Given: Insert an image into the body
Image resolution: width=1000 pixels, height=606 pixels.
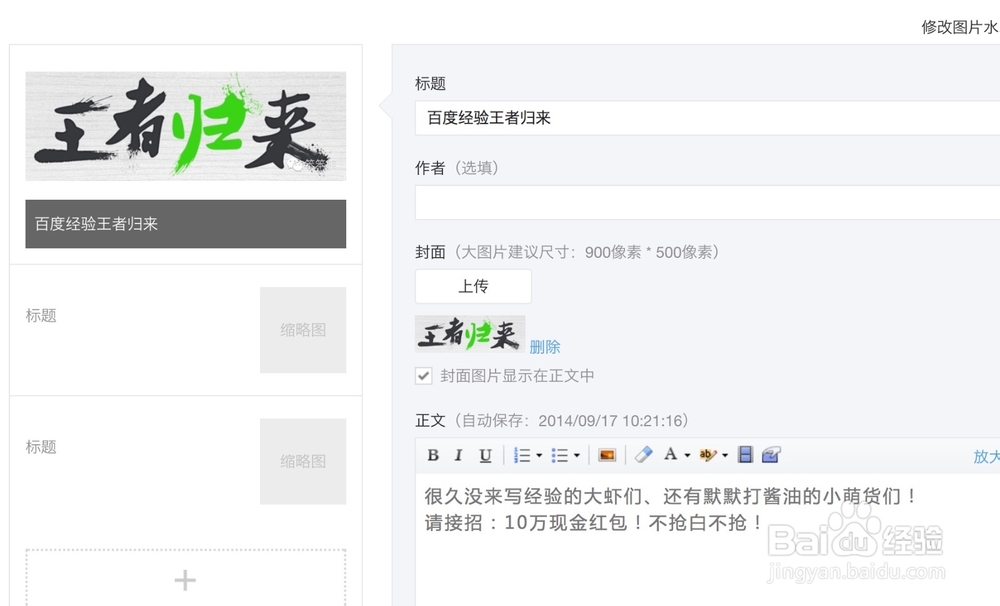Looking at the screenshot, I should (607, 455).
